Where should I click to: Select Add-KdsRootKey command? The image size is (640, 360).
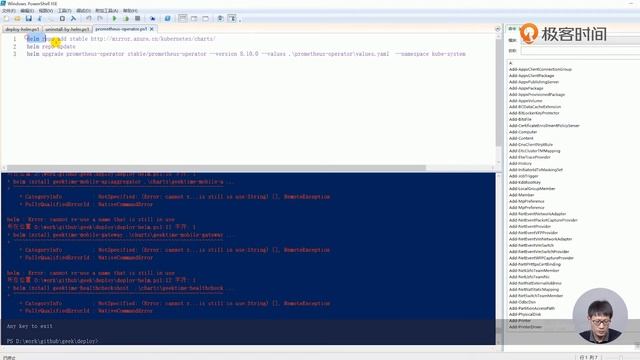tap(524, 182)
